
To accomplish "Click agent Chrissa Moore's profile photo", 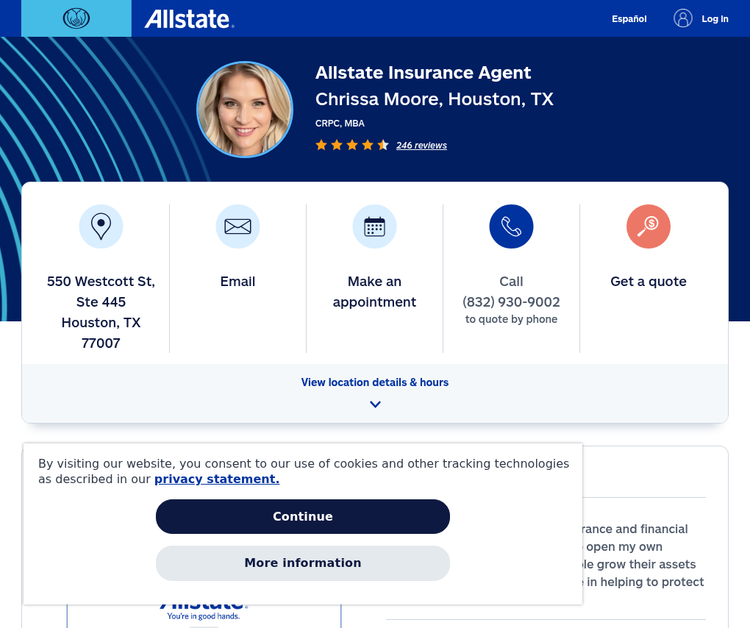I will pyautogui.click(x=245, y=110).
